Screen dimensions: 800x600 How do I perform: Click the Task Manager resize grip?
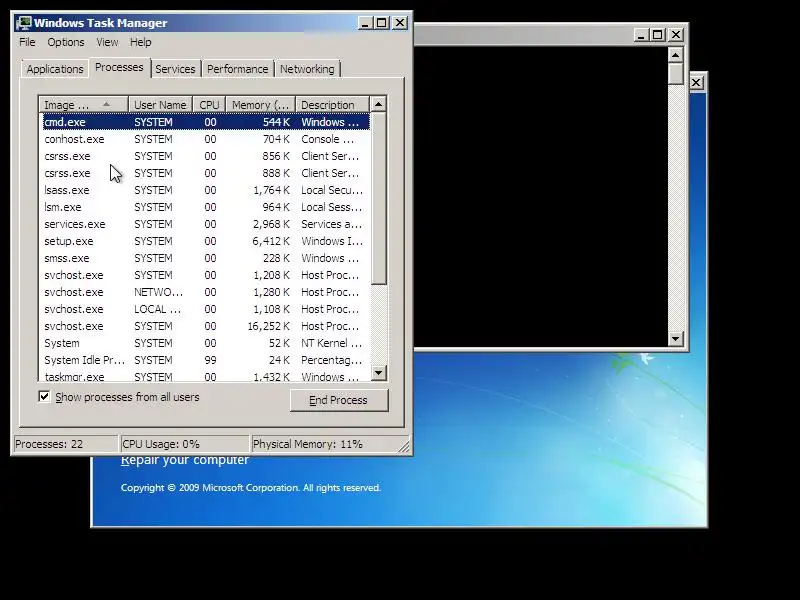click(404, 447)
